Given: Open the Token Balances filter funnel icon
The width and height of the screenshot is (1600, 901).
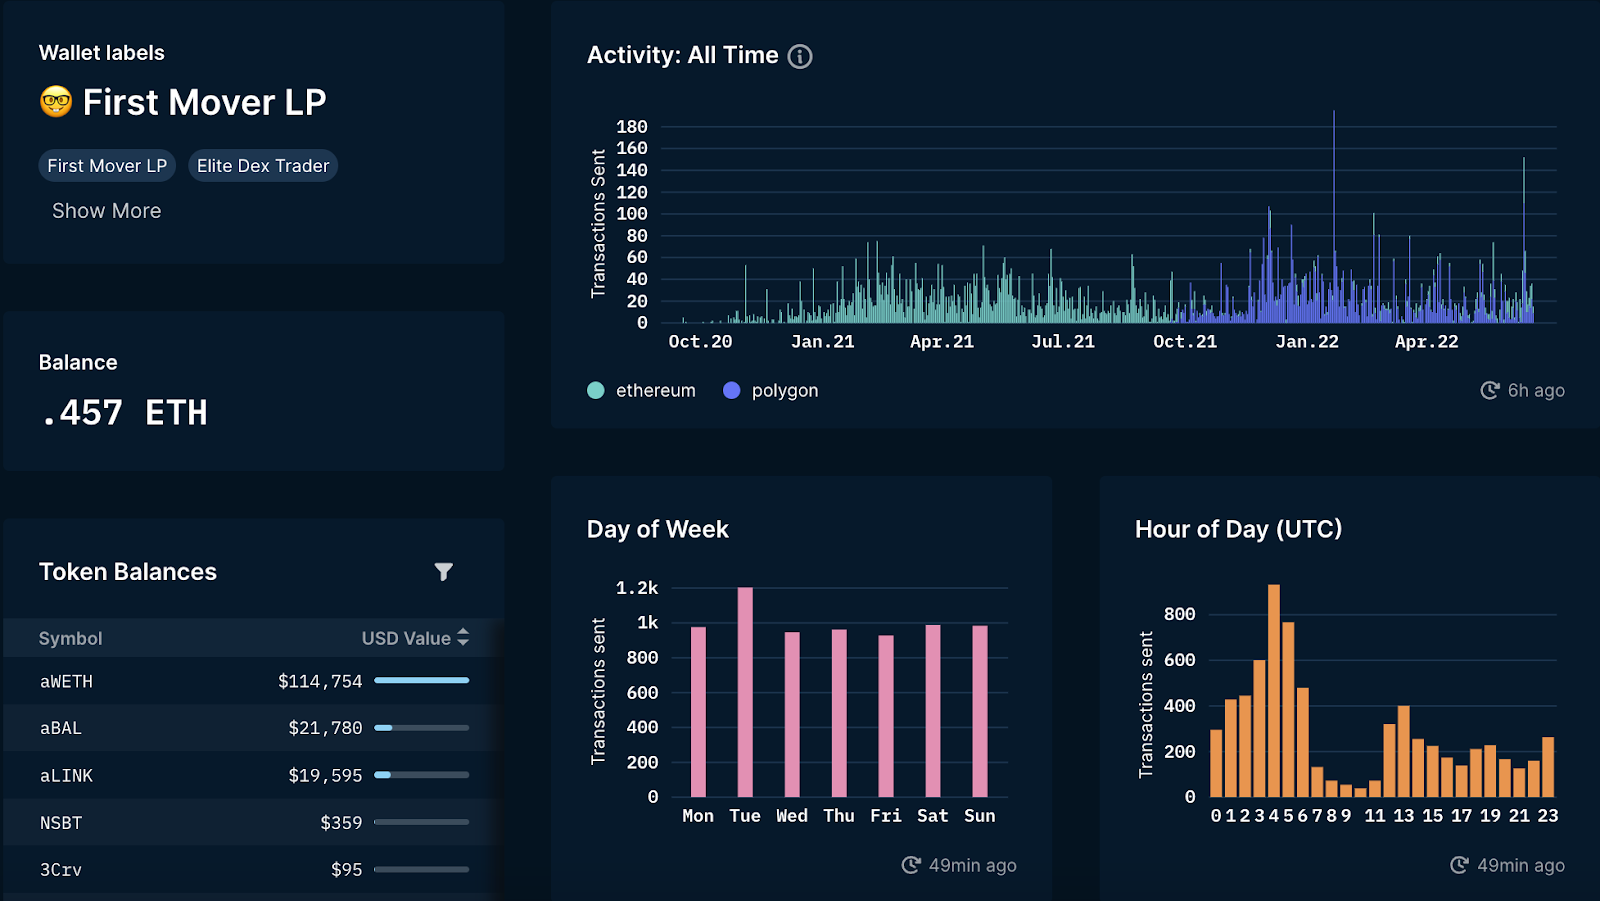Looking at the screenshot, I should coord(444,572).
